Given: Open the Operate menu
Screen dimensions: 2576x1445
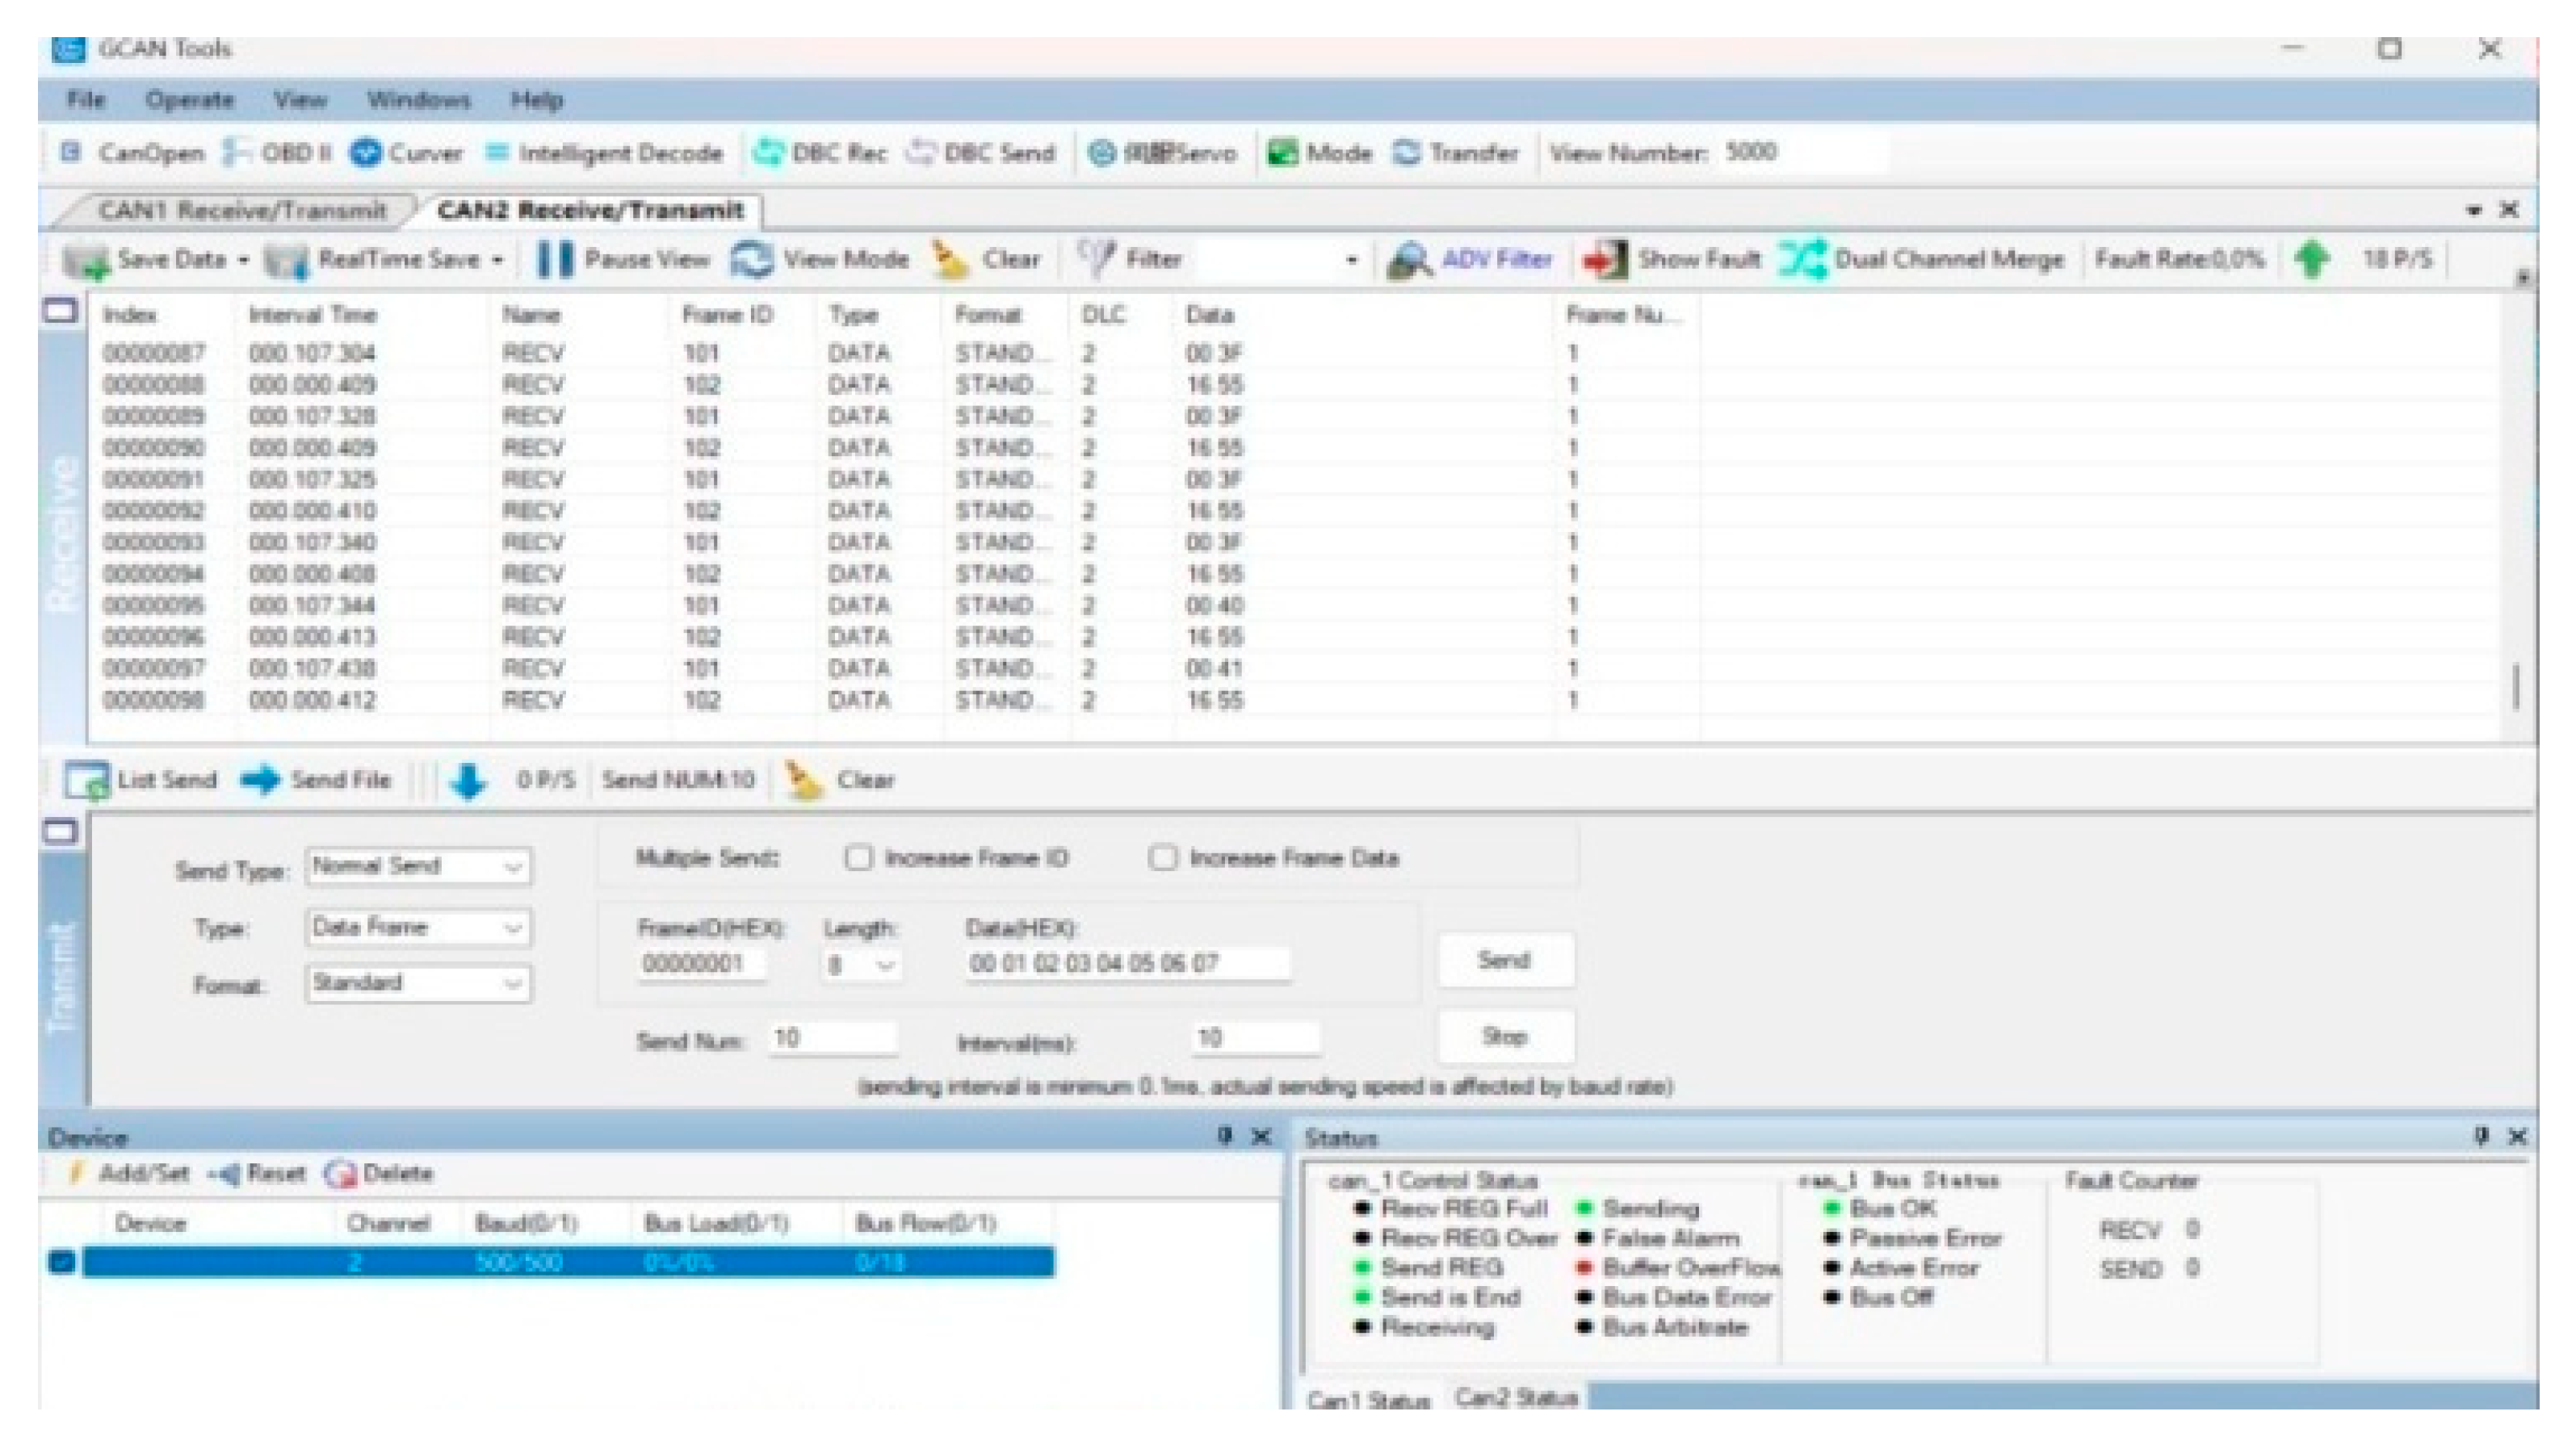Looking at the screenshot, I should coord(189,100).
